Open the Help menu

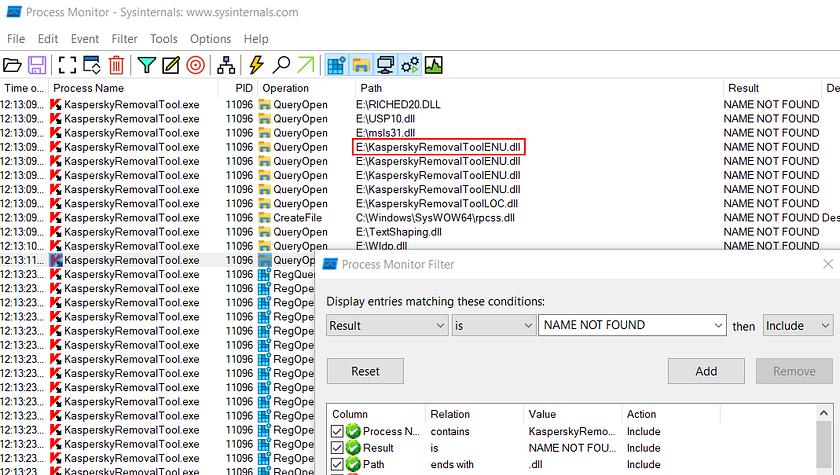[x=256, y=39]
